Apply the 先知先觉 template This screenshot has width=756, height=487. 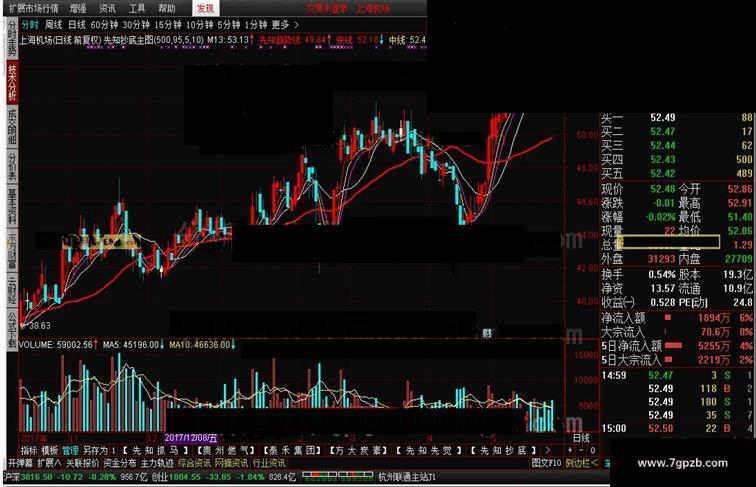click(x=429, y=450)
